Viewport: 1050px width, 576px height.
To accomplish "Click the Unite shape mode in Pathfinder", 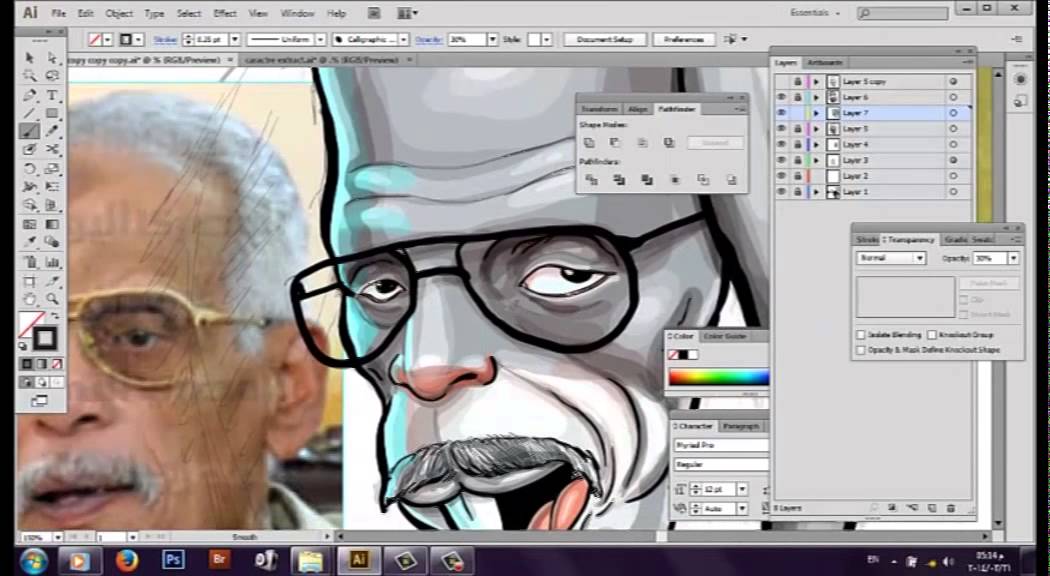I will tap(590, 141).
